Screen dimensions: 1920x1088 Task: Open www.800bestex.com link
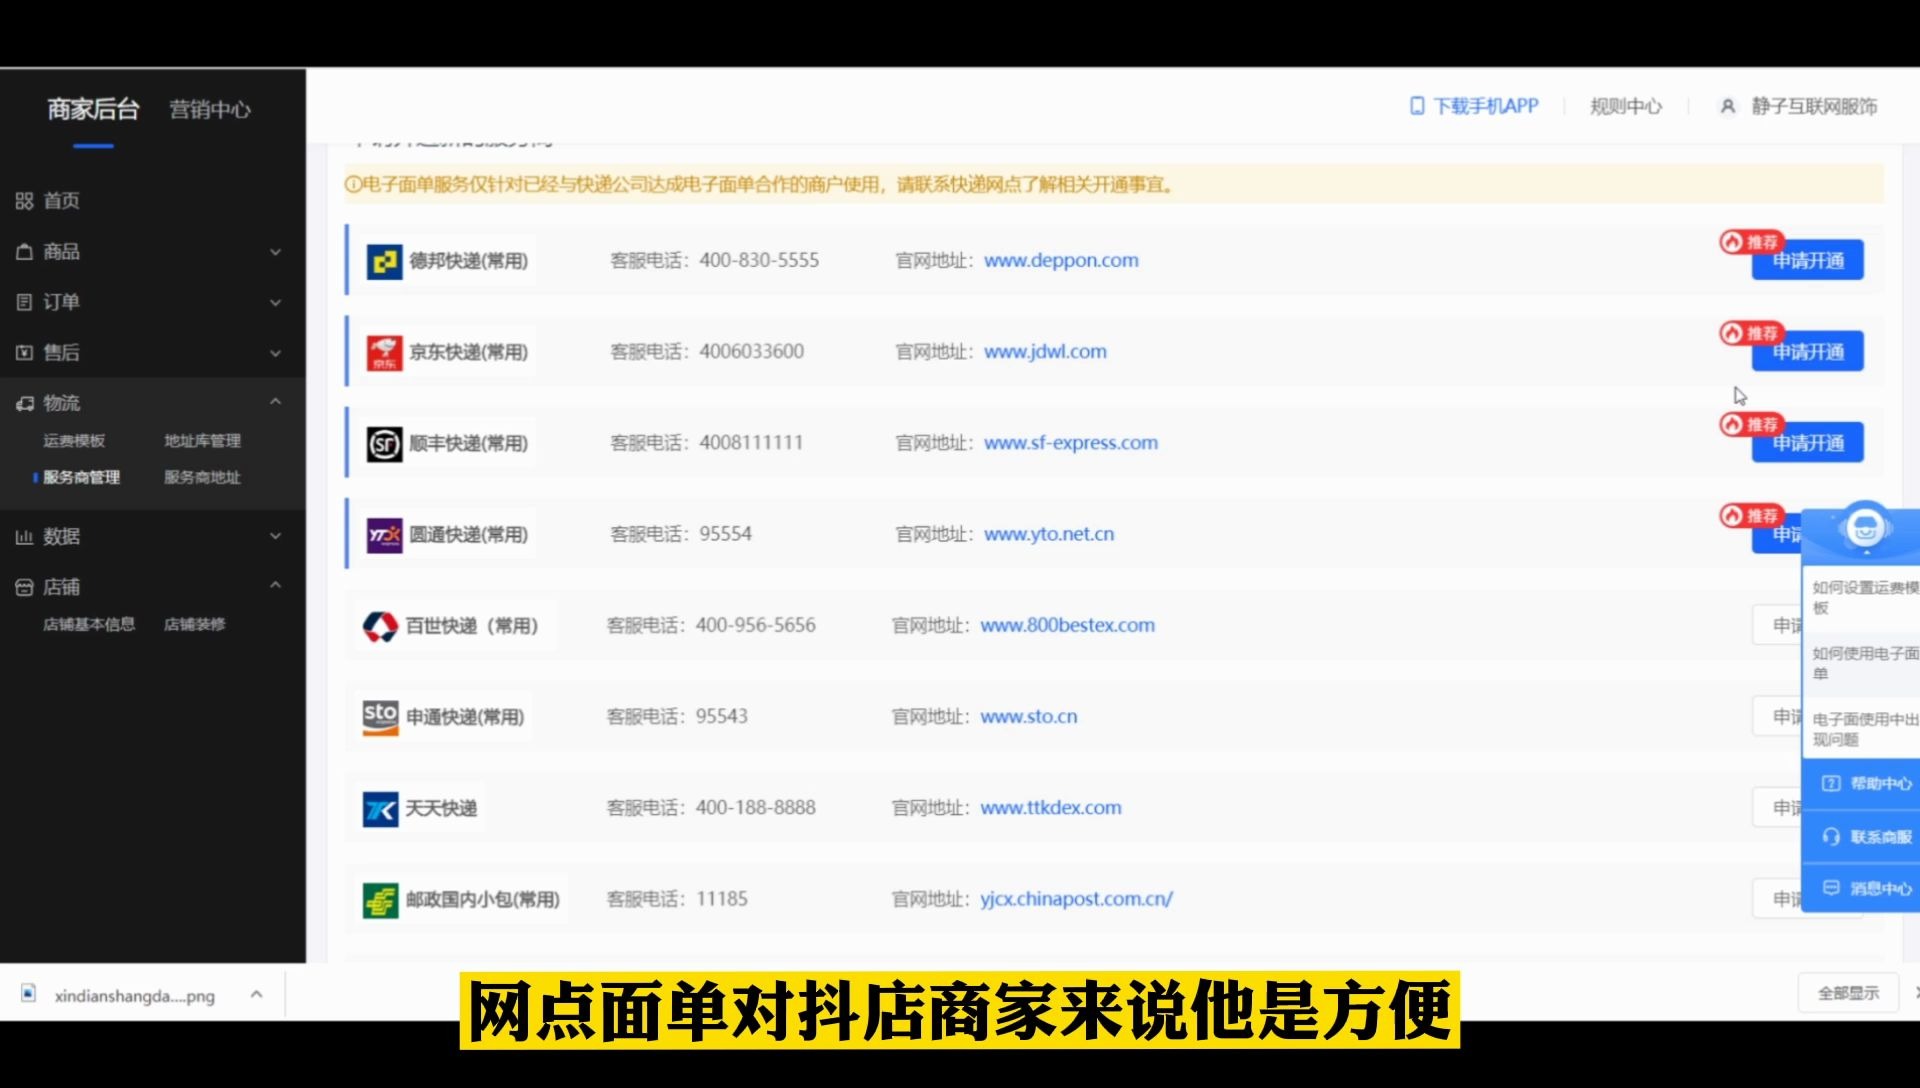click(x=1067, y=626)
